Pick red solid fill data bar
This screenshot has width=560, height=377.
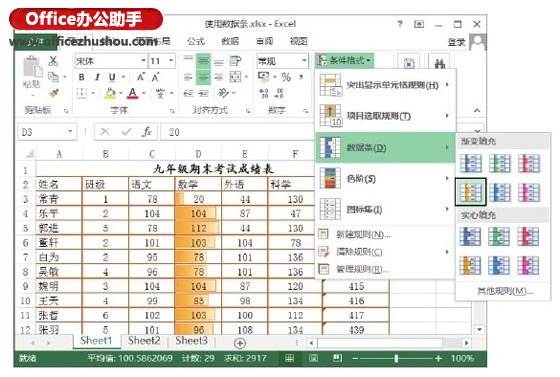[528, 237]
